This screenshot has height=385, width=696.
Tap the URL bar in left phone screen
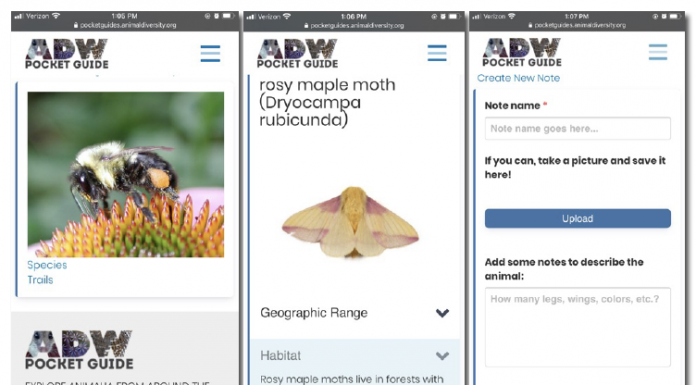(x=125, y=25)
